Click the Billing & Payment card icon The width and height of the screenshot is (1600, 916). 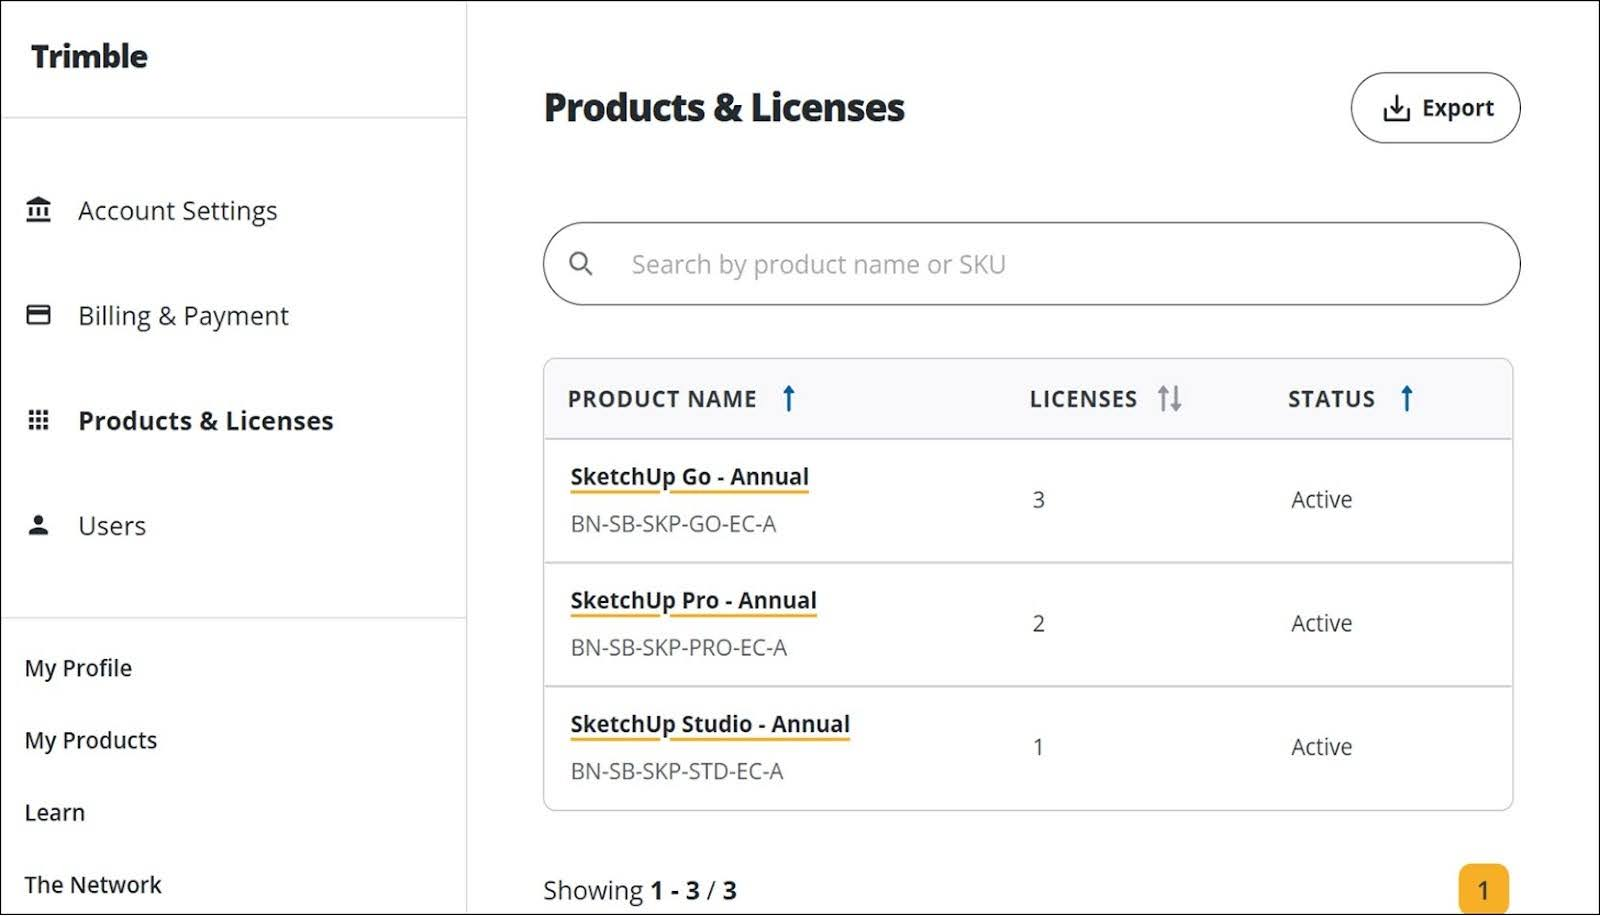38,315
